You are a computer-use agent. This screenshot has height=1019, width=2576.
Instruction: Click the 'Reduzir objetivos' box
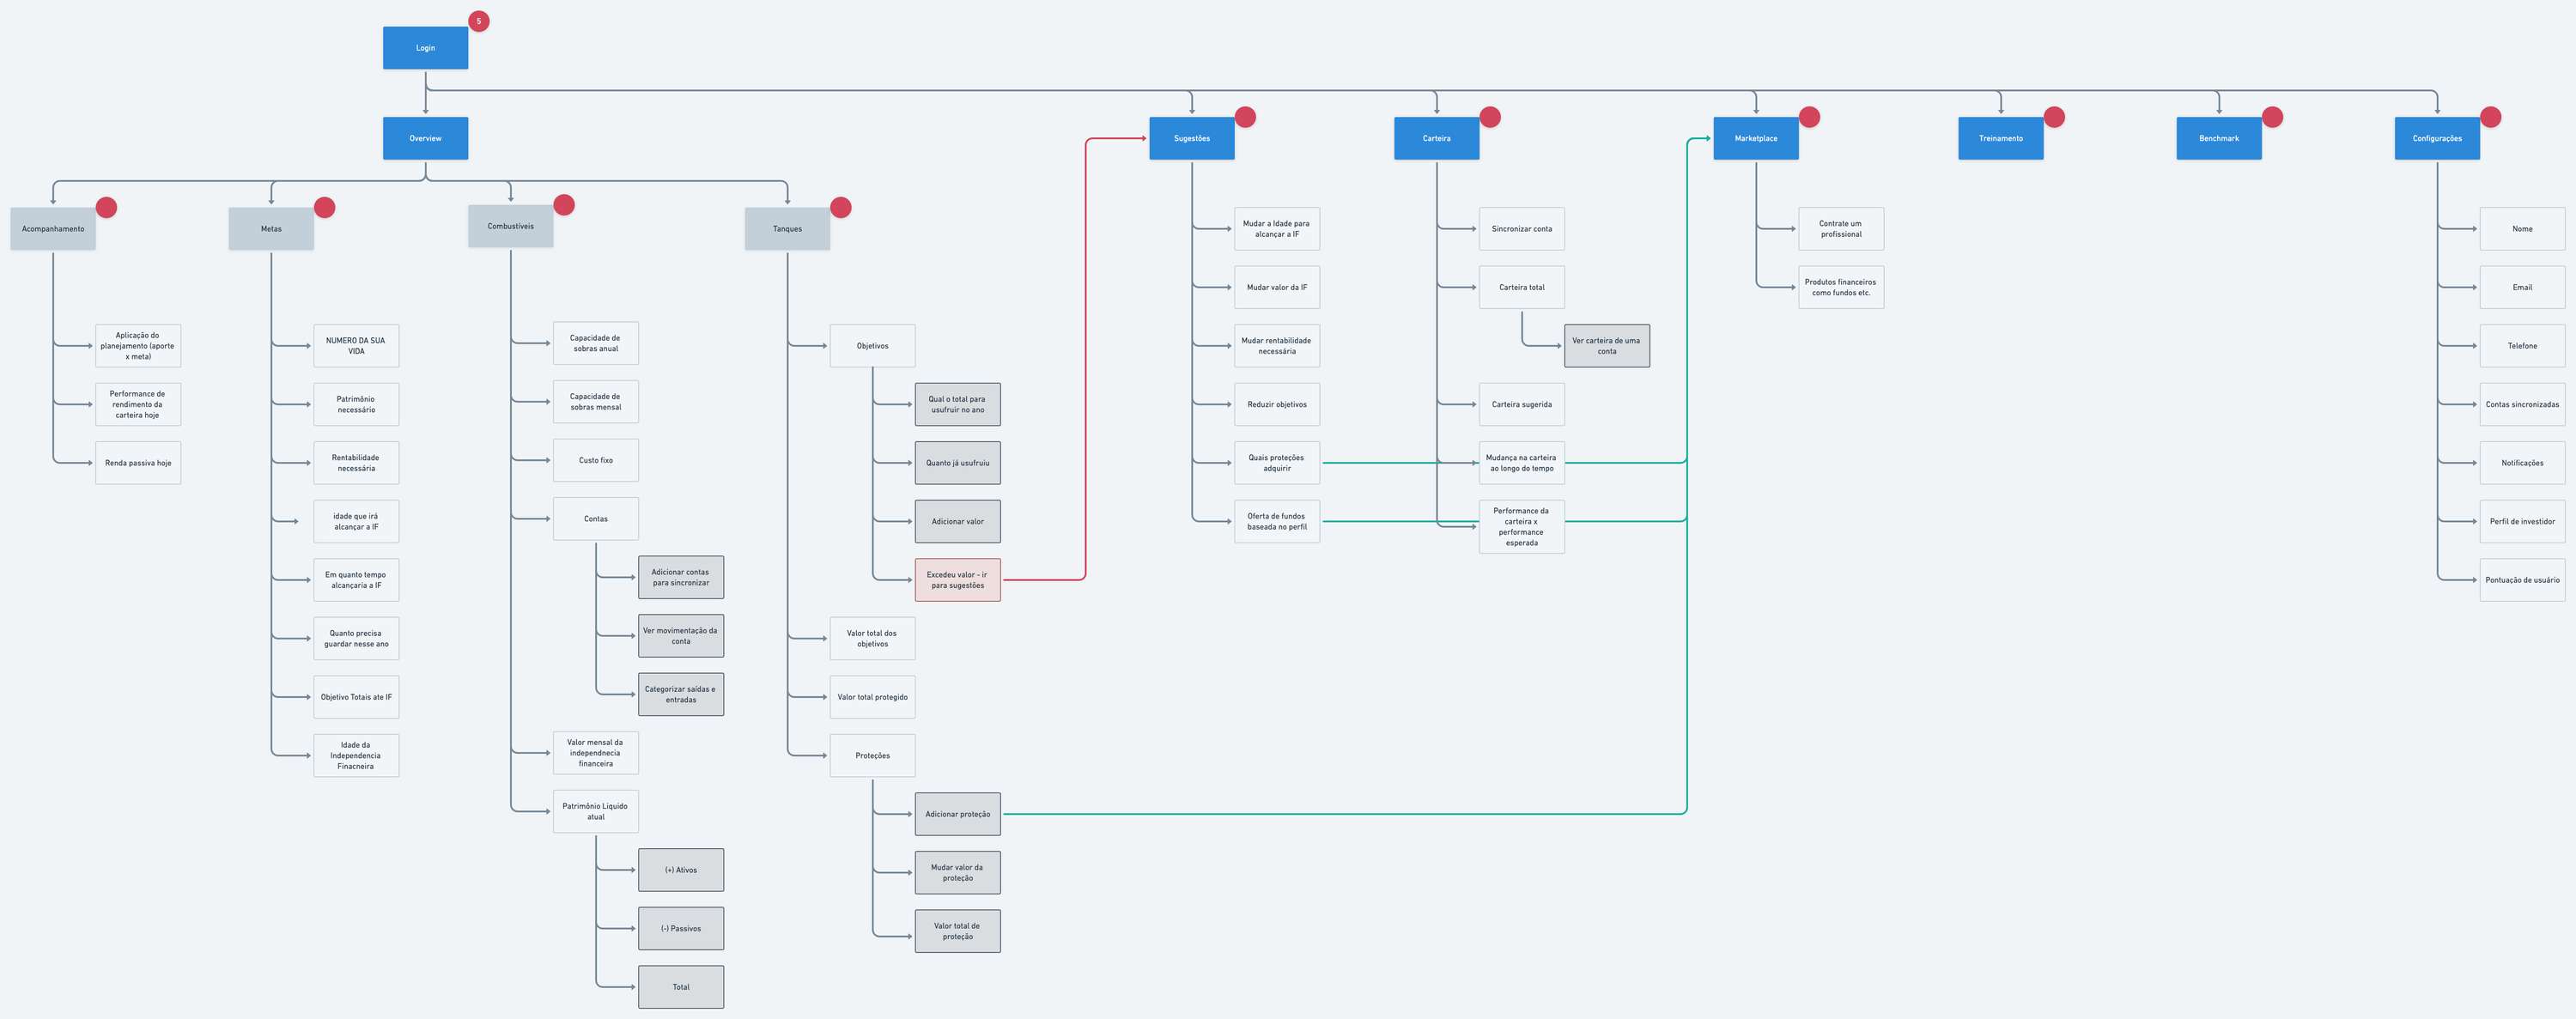tap(1277, 404)
